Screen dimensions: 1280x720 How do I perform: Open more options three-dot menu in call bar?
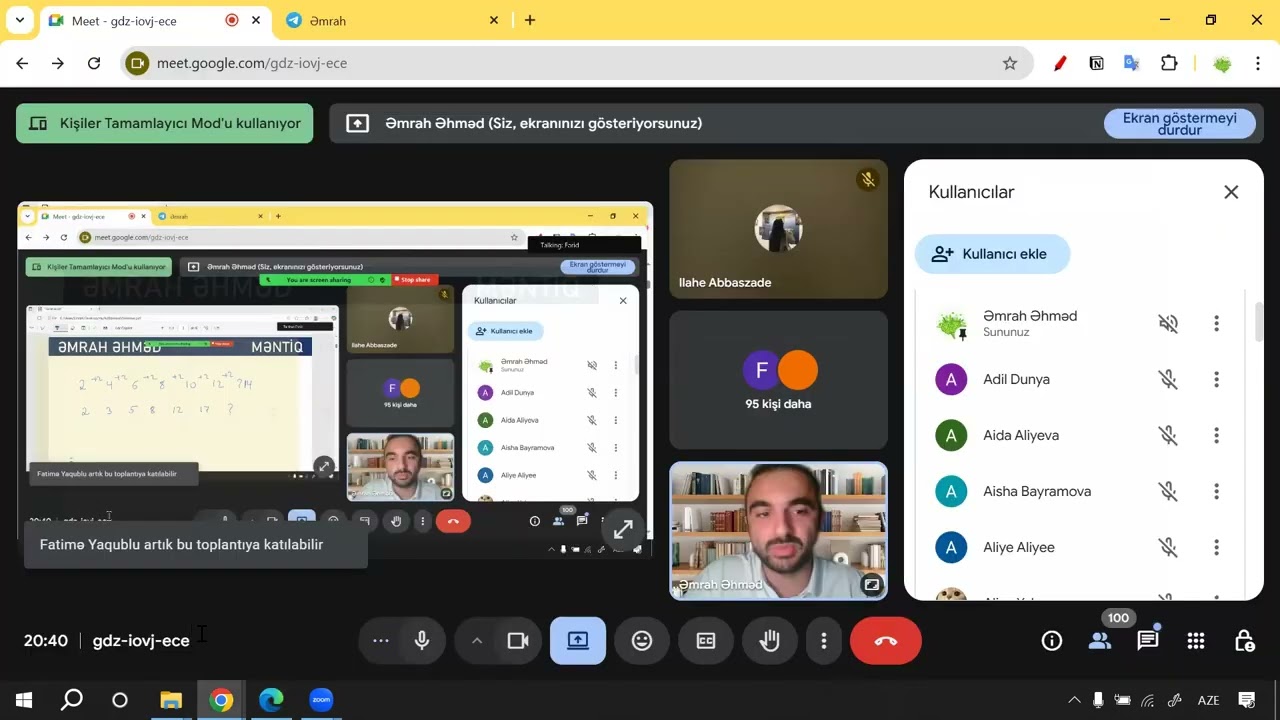pyautogui.click(x=824, y=641)
